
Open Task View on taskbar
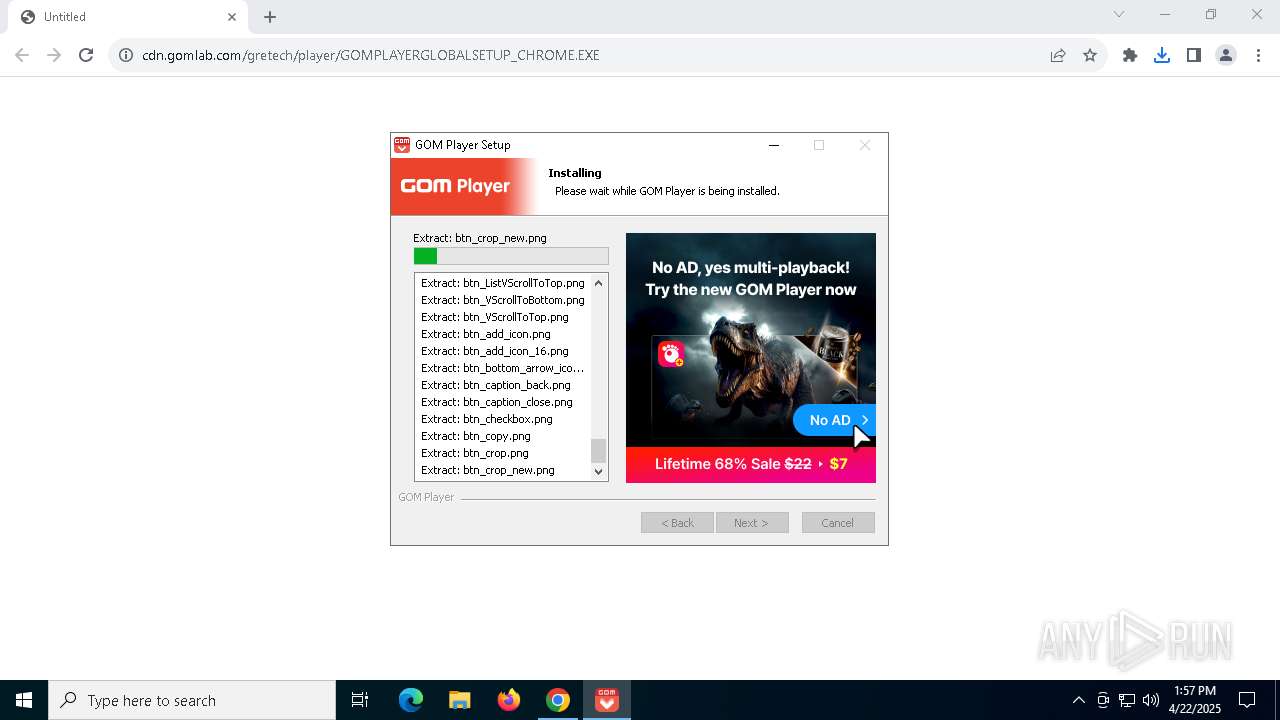[360, 700]
